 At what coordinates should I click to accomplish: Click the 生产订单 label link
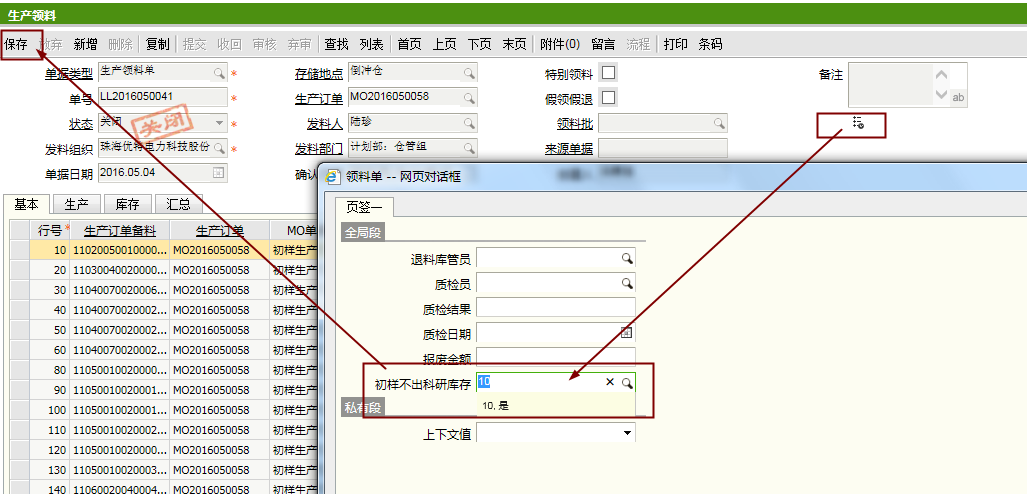pos(319,99)
